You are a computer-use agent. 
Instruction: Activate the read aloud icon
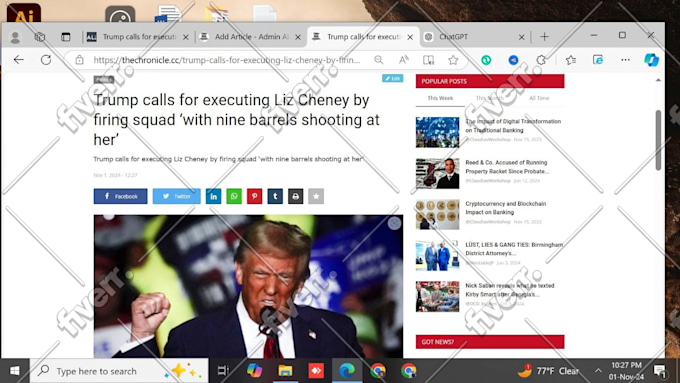(x=404, y=60)
